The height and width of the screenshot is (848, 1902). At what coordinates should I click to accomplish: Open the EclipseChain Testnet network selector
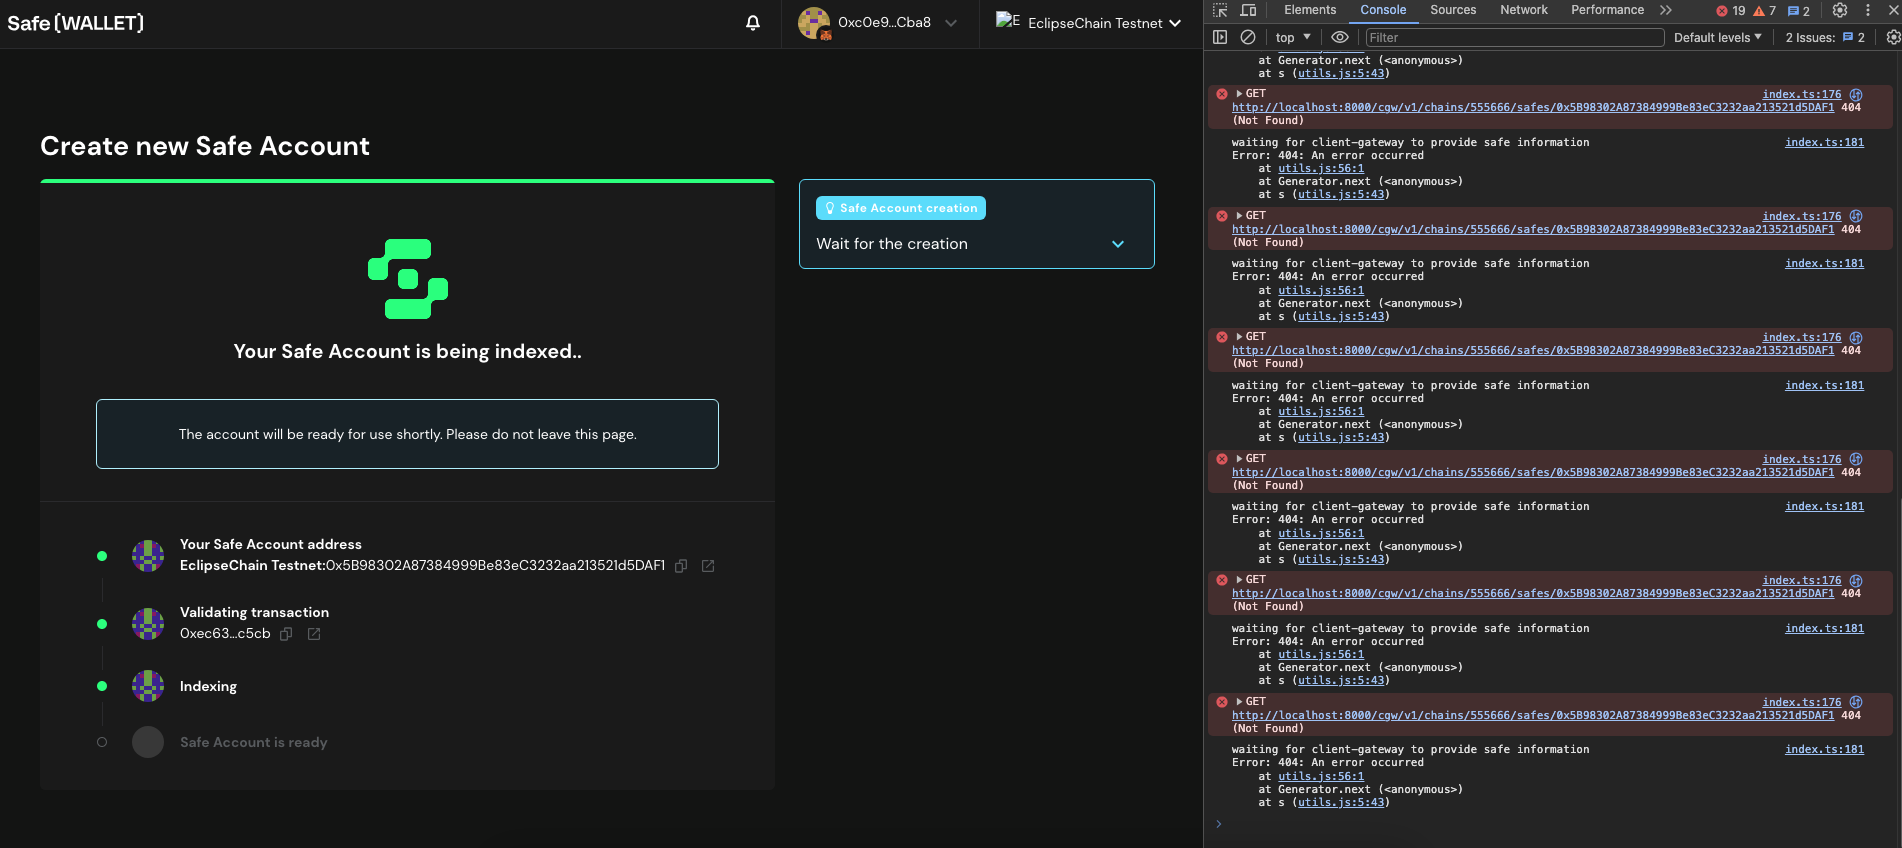tap(1088, 23)
